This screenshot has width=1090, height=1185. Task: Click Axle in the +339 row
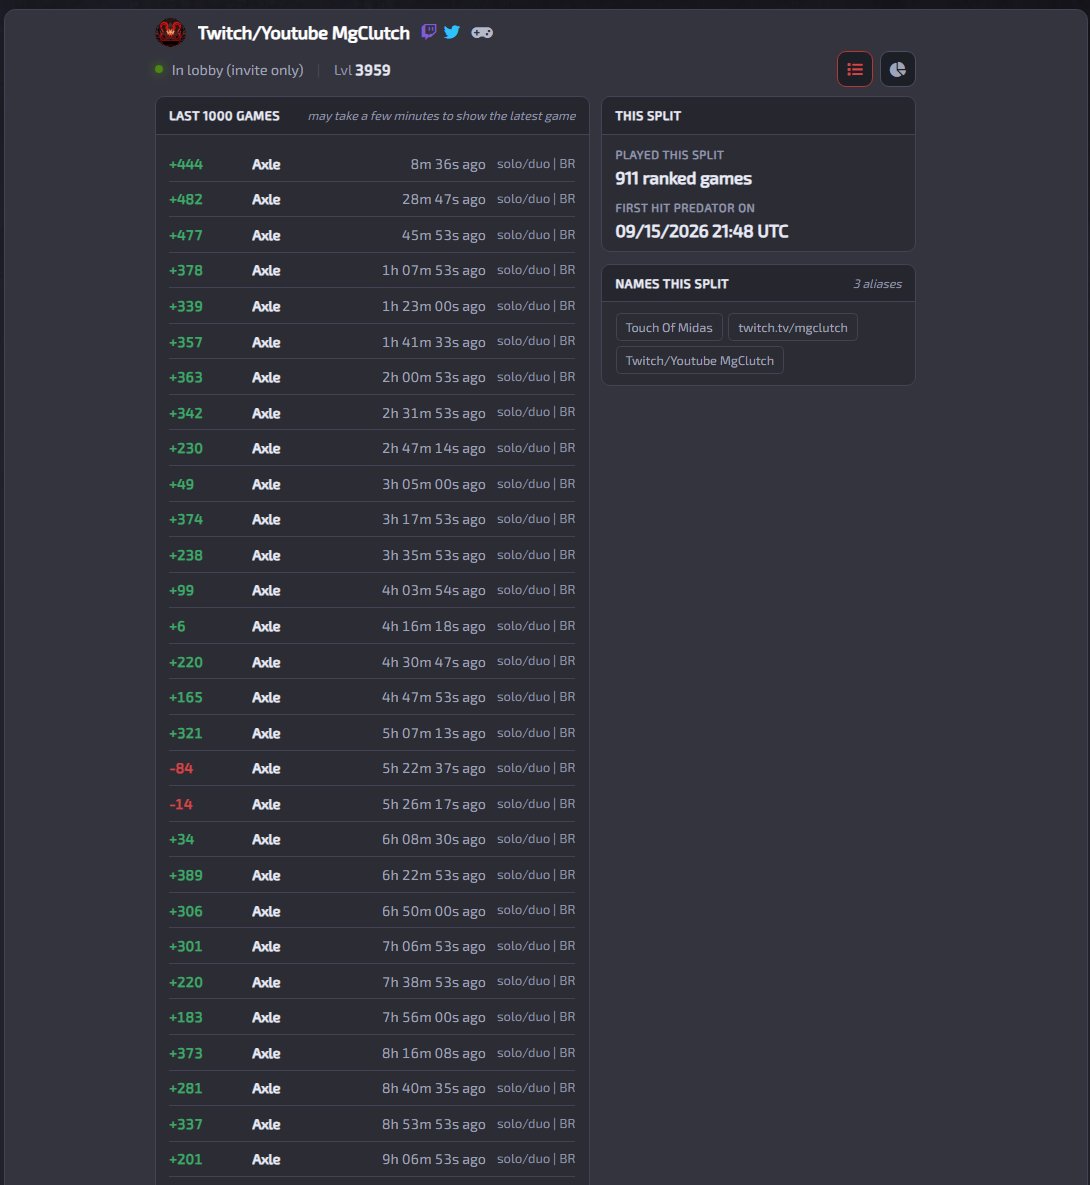(x=266, y=306)
